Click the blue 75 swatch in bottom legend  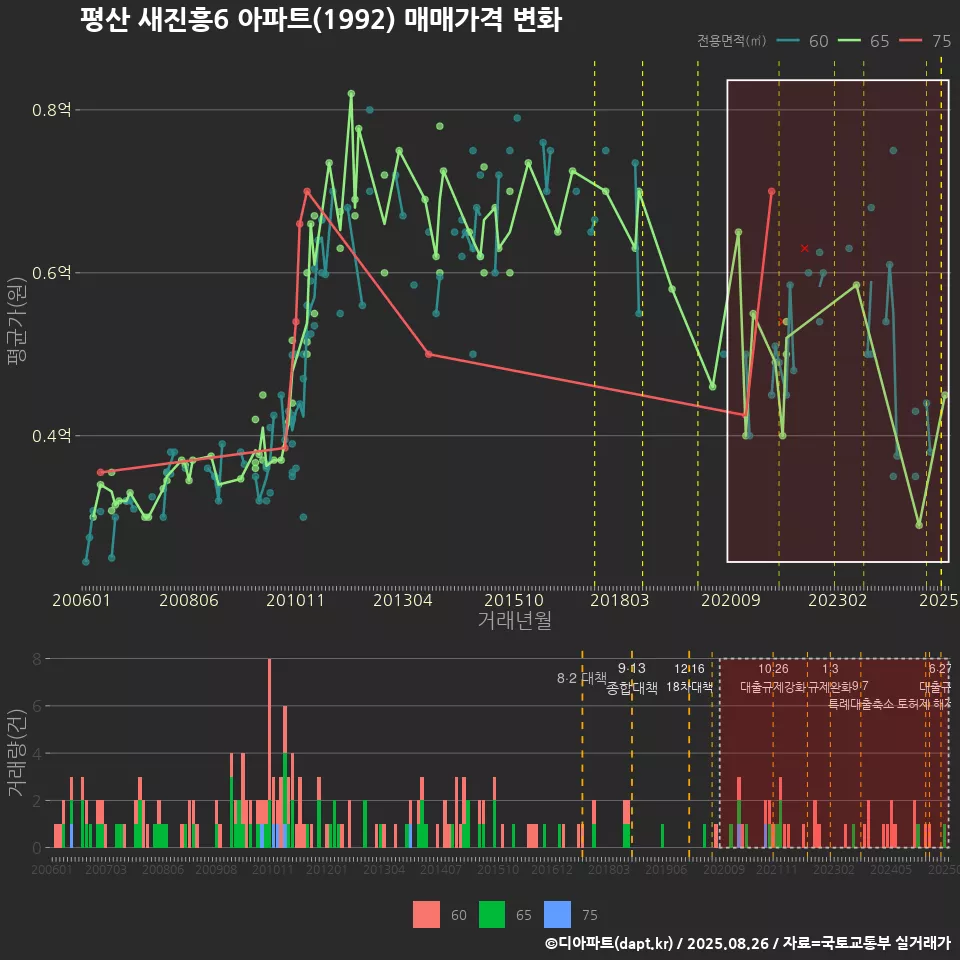click(x=557, y=915)
